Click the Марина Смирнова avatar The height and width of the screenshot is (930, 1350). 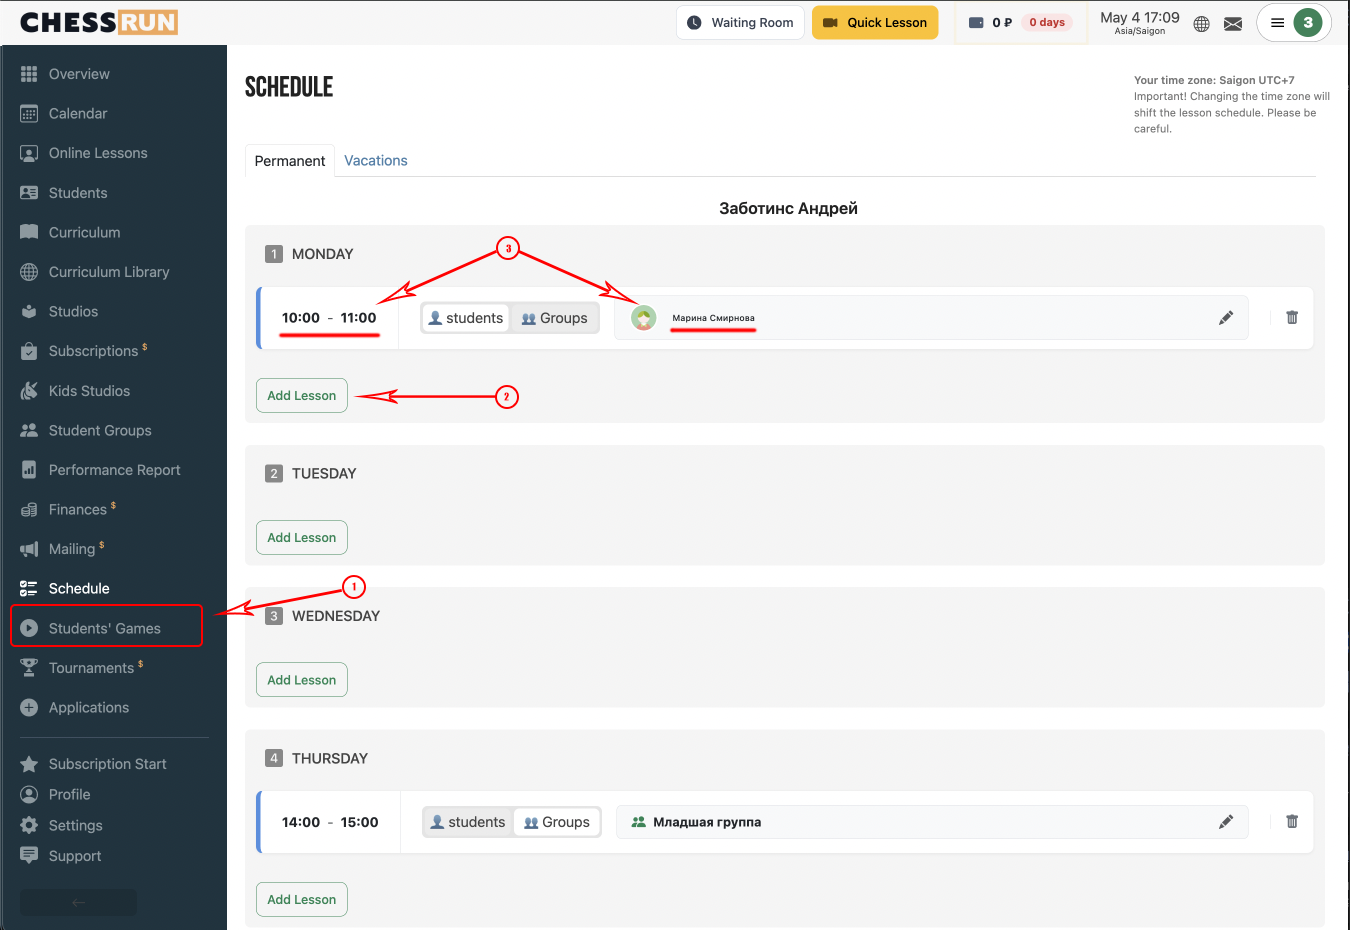click(x=644, y=318)
